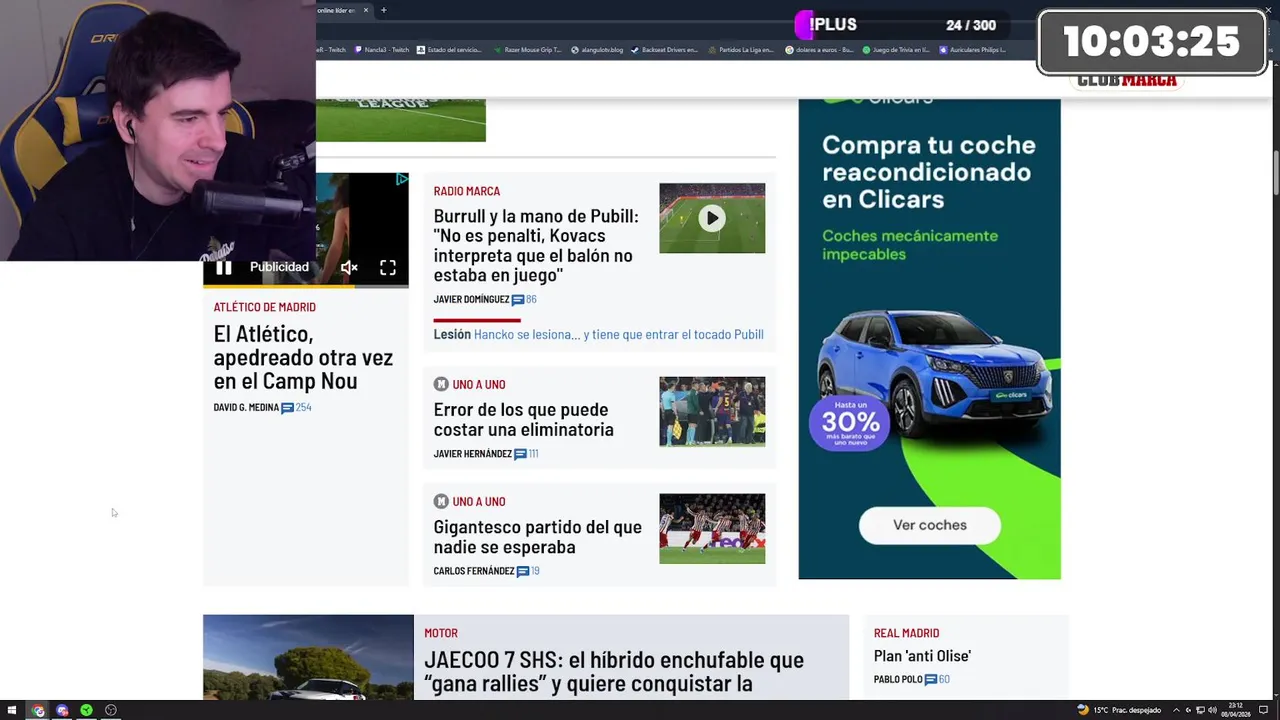The height and width of the screenshot is (720, 1280).
Task: Open article 'Gigantesco partido del que nadie se esperaba'
Action: 537,537
